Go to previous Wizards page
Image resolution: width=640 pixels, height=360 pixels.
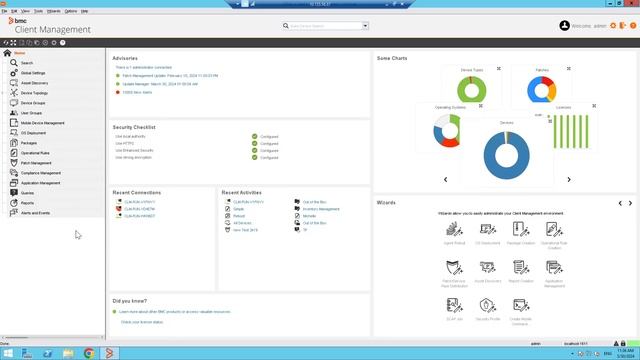coord(620,203)
